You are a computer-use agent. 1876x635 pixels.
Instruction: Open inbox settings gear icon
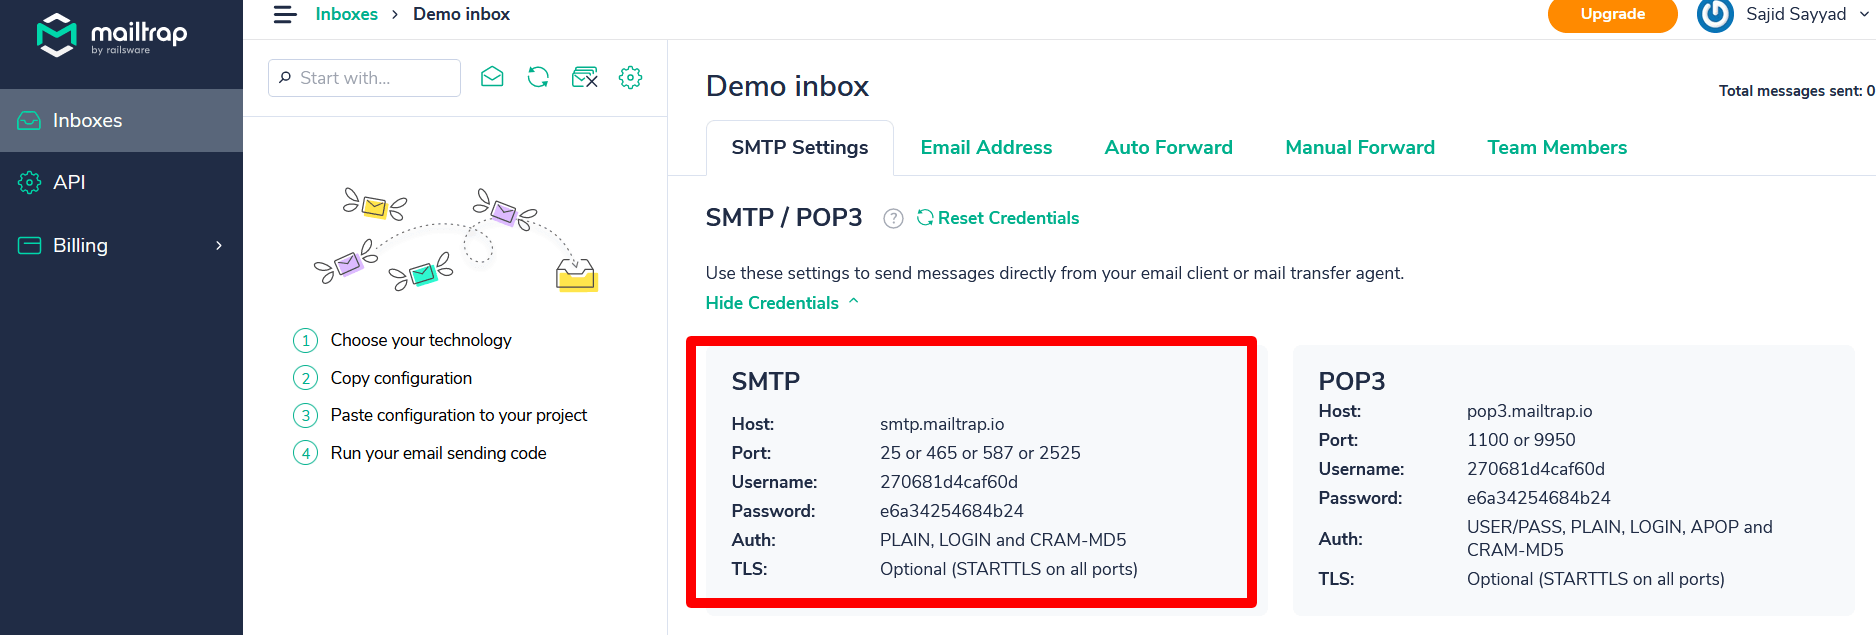630,77
